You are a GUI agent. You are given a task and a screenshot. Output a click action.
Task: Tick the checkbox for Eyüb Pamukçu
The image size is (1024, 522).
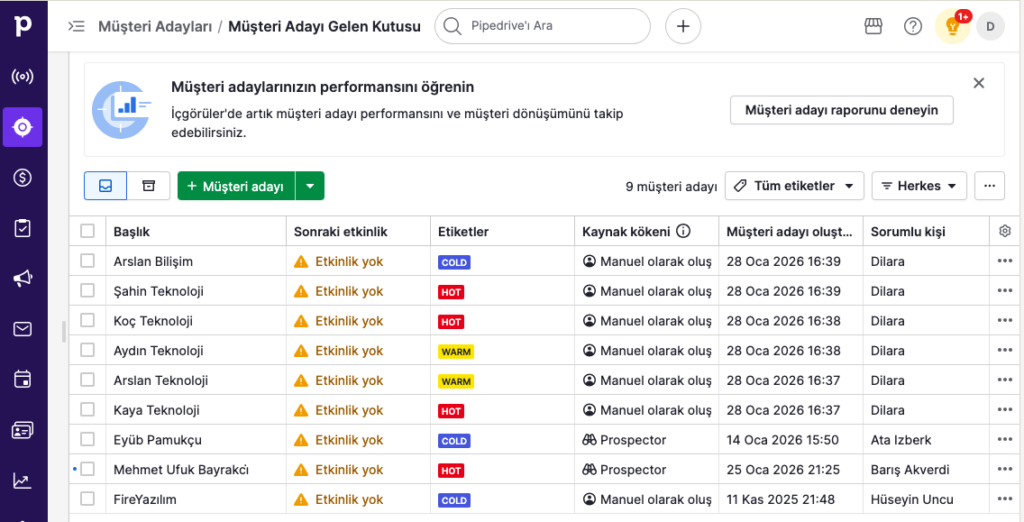(x=88, y=440)
